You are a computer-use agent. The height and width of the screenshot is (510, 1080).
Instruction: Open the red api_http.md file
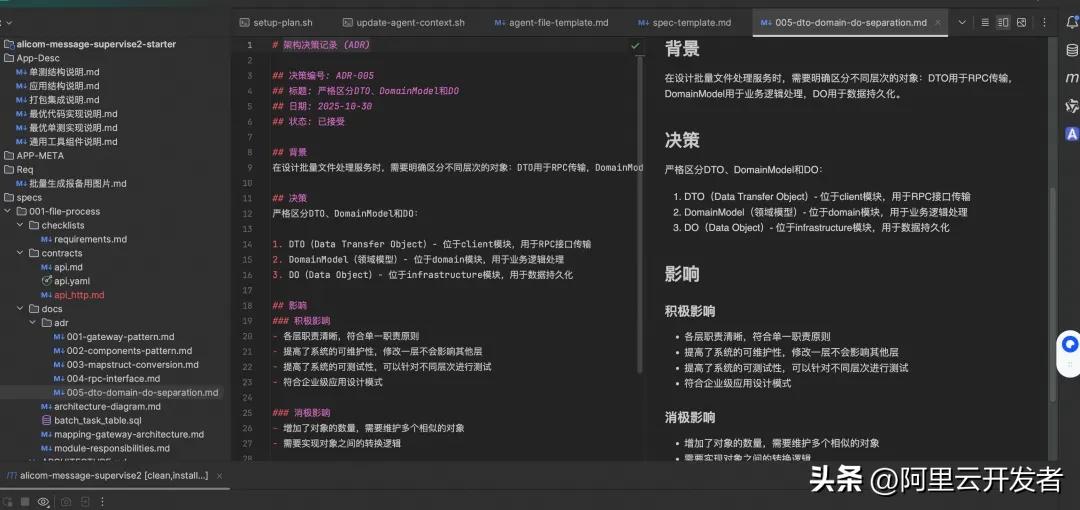click(x=73, y=295)
